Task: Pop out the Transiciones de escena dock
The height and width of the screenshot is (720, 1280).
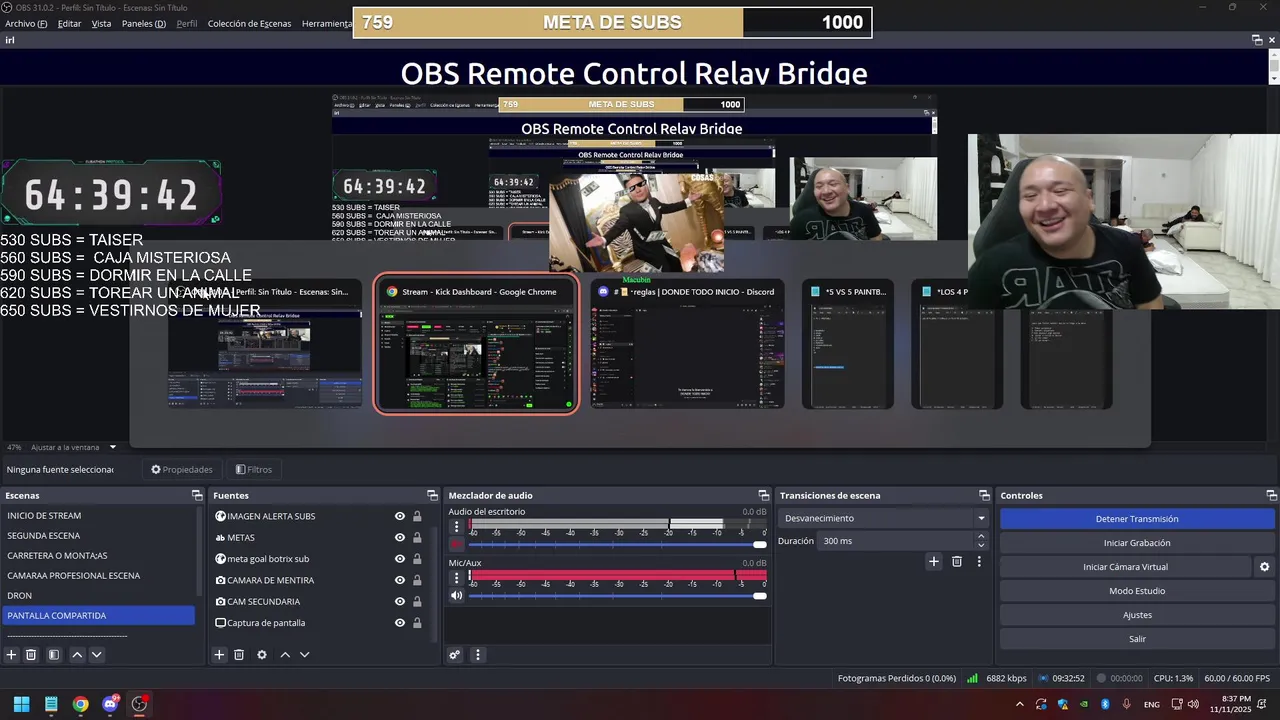Action: [984, 496]
